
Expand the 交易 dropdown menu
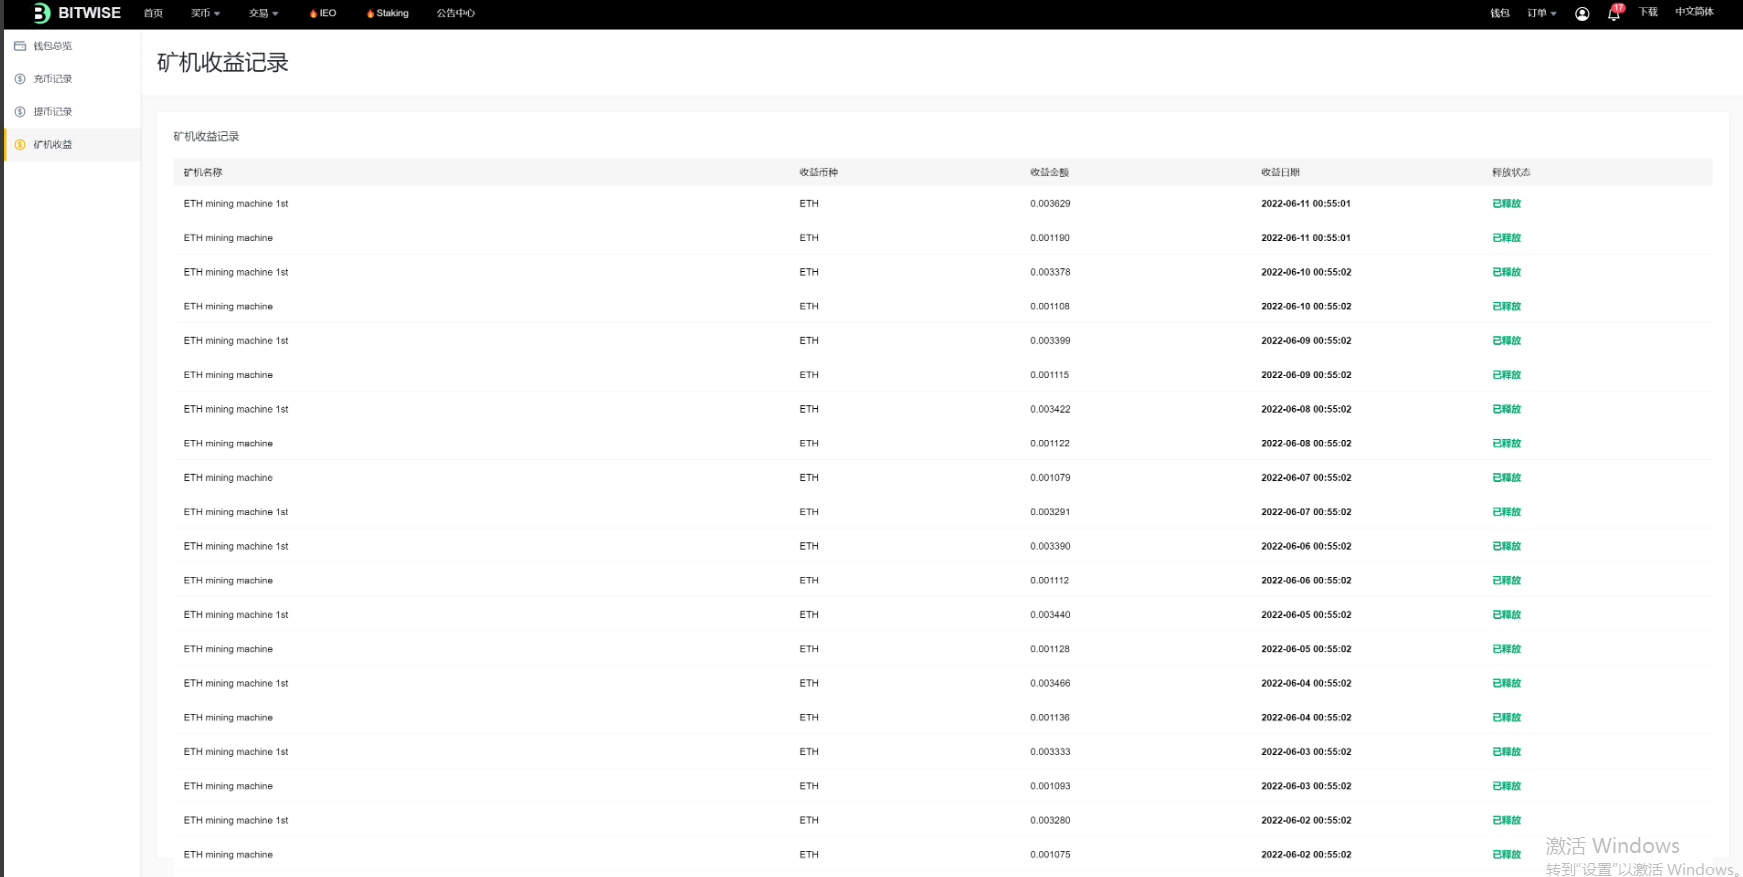coord(263,14)
